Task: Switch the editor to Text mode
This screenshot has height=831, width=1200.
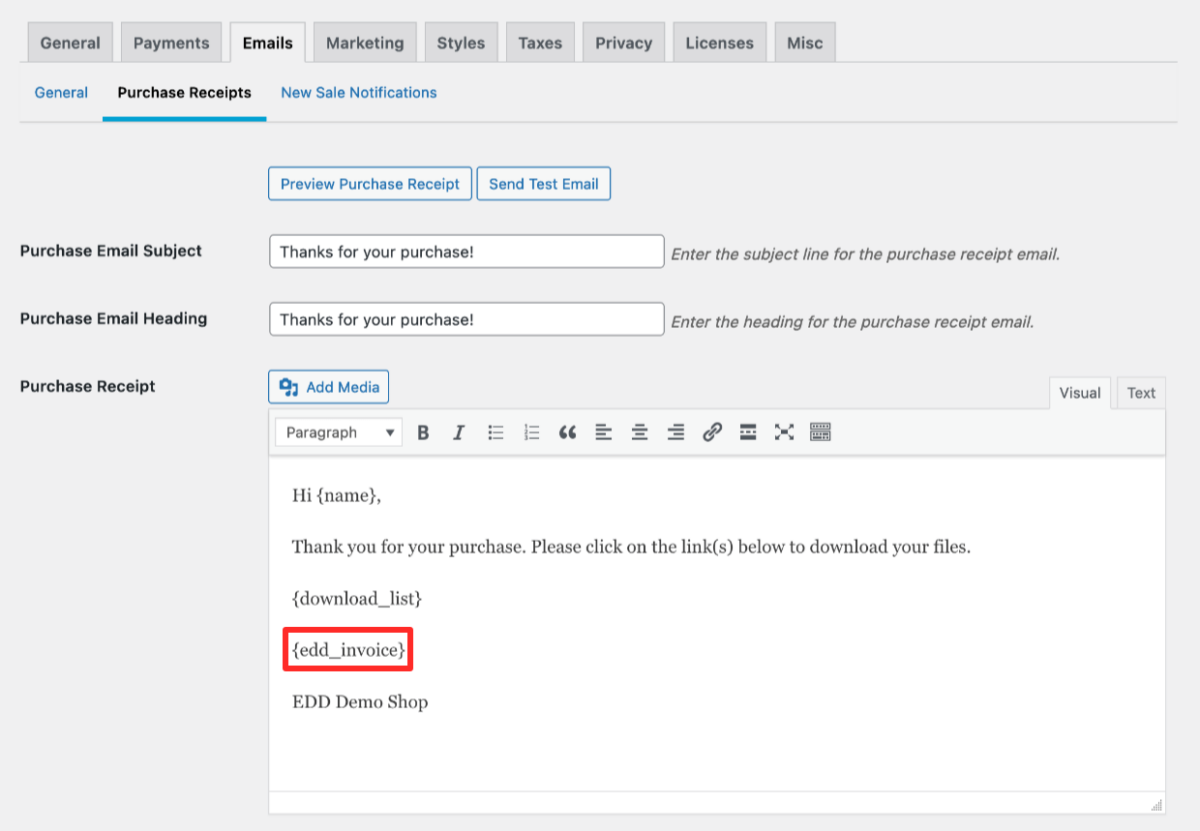Action: (x=1140, y=392)
